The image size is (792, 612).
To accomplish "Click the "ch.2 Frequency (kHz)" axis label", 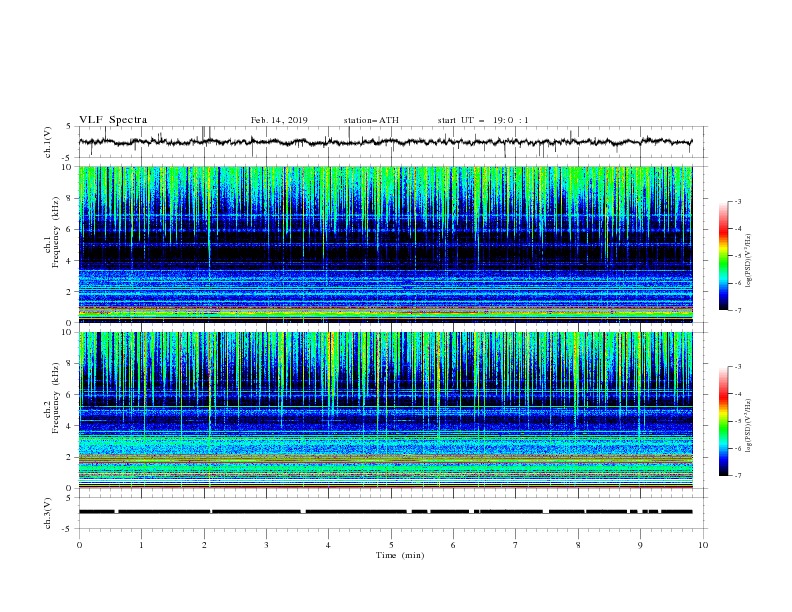I will [52, 398].
